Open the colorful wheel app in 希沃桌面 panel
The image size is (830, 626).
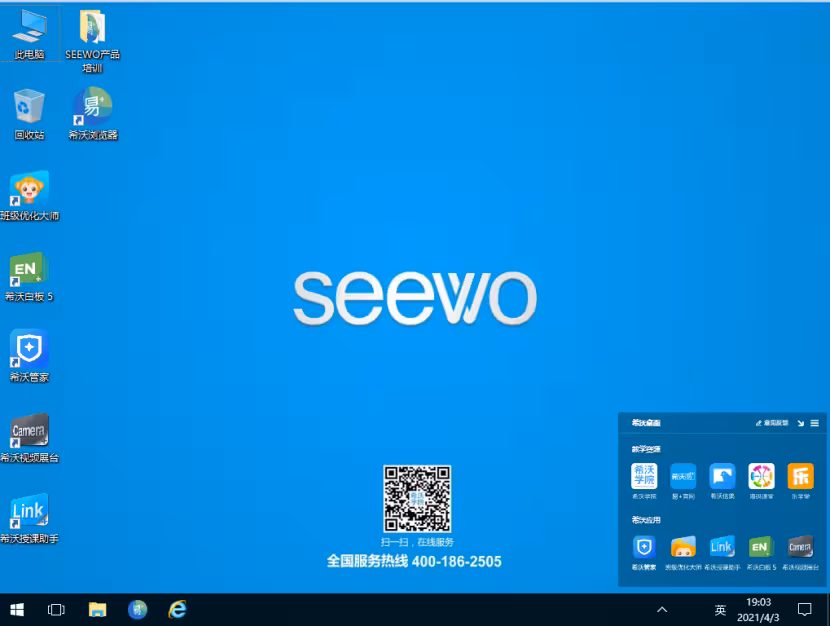761,480
